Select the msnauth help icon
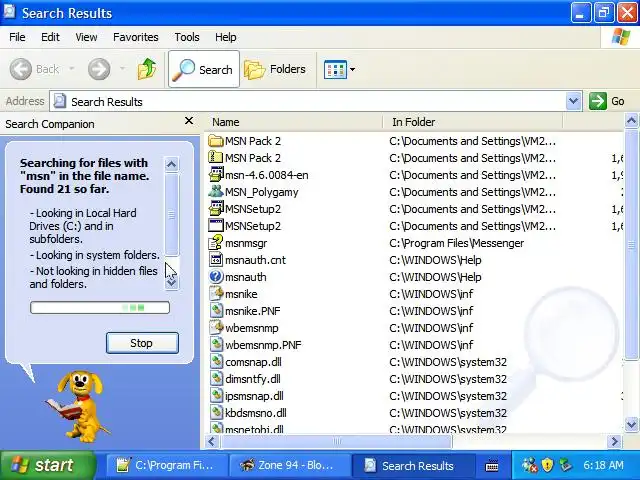Image resolution: width=640 pixels, height=480 pixels. (216, 277)
